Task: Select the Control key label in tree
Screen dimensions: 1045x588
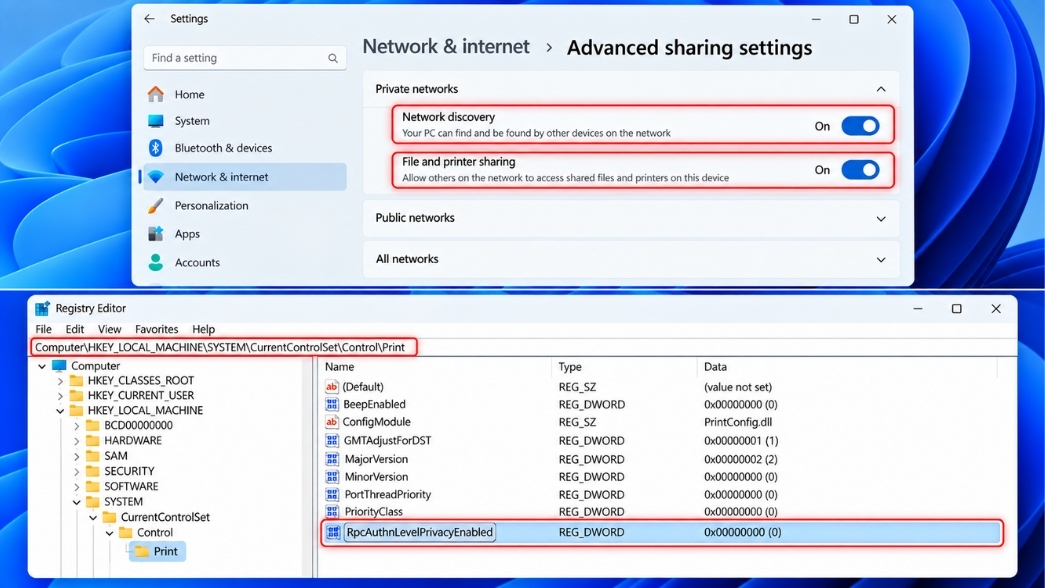Action: [x=155, y=533]
